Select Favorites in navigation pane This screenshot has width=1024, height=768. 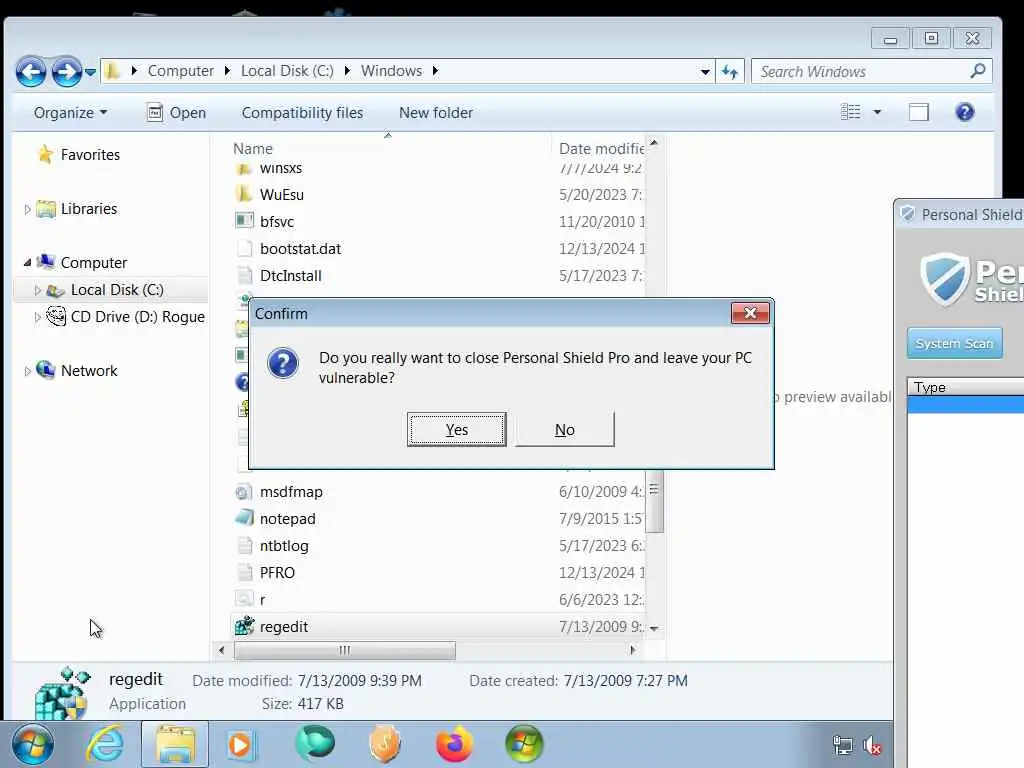click(x=90, y=155)
